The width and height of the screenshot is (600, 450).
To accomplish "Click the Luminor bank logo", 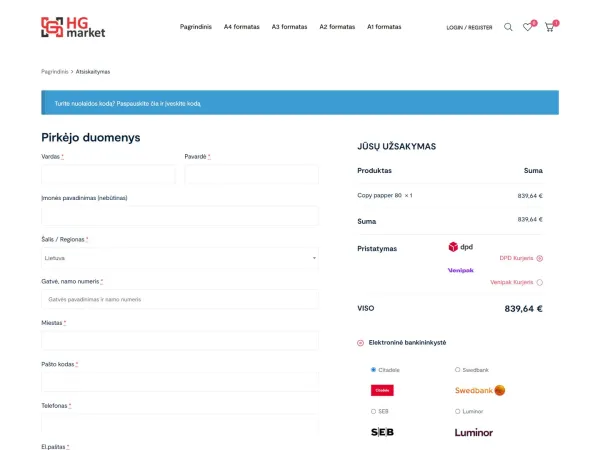I will tap(474, 432).
